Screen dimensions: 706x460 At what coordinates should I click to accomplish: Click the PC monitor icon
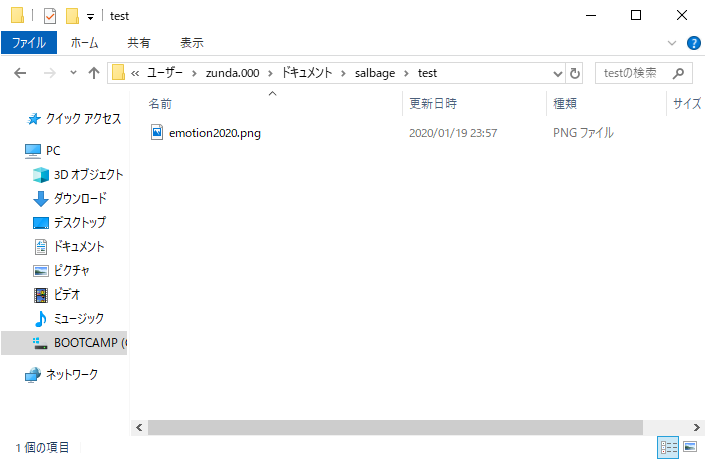32,151
